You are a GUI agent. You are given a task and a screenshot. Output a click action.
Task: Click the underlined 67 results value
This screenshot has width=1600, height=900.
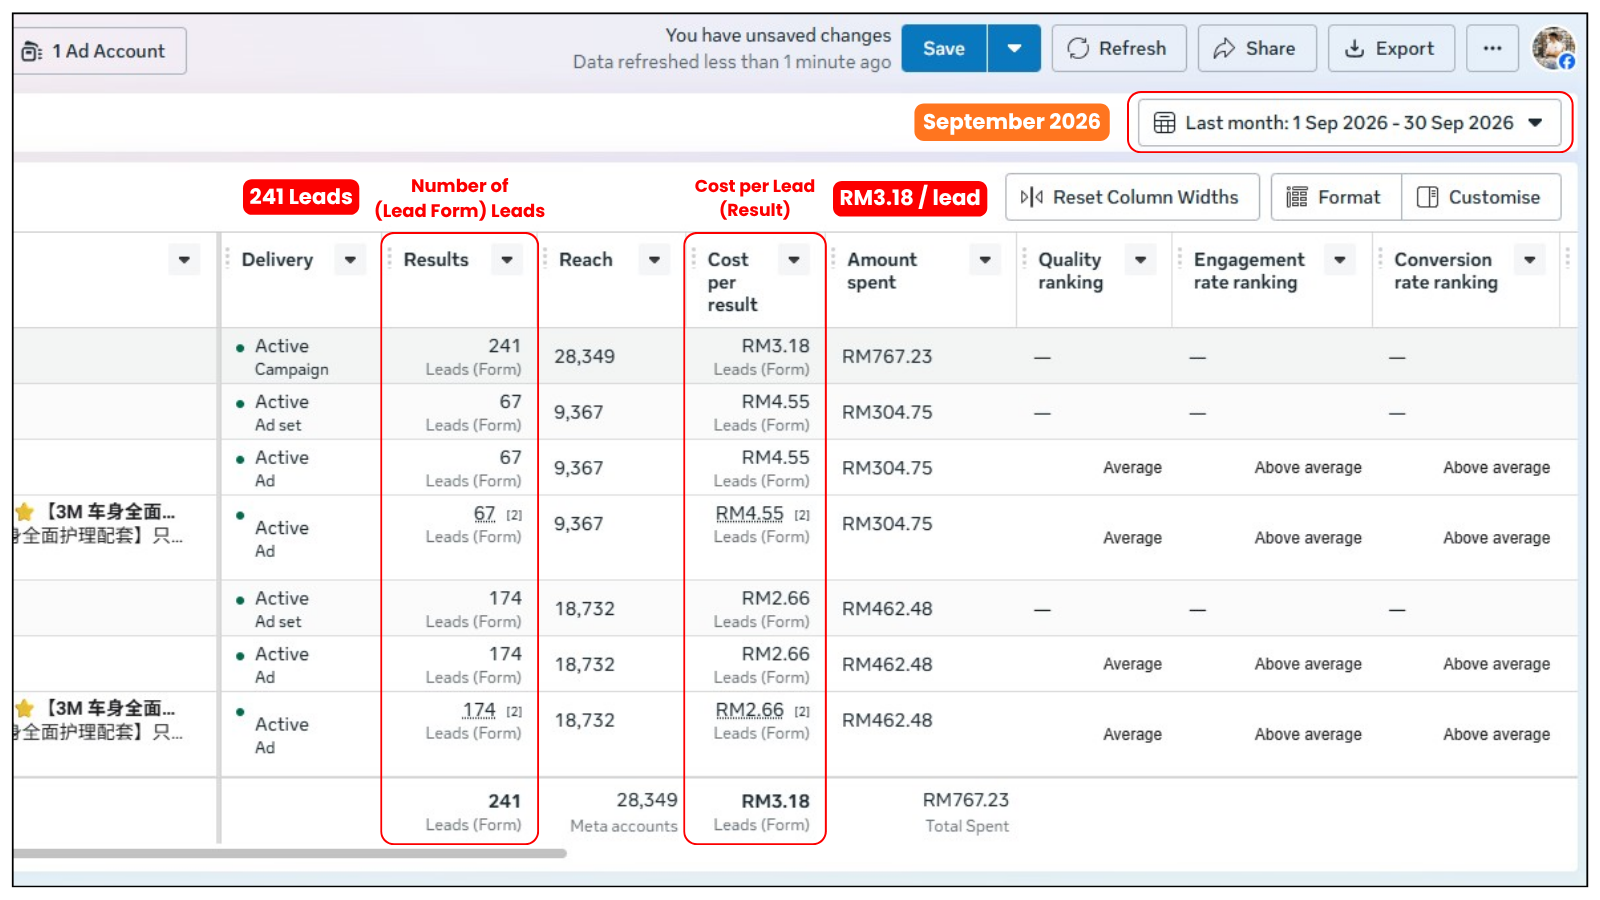pos(485,513)
